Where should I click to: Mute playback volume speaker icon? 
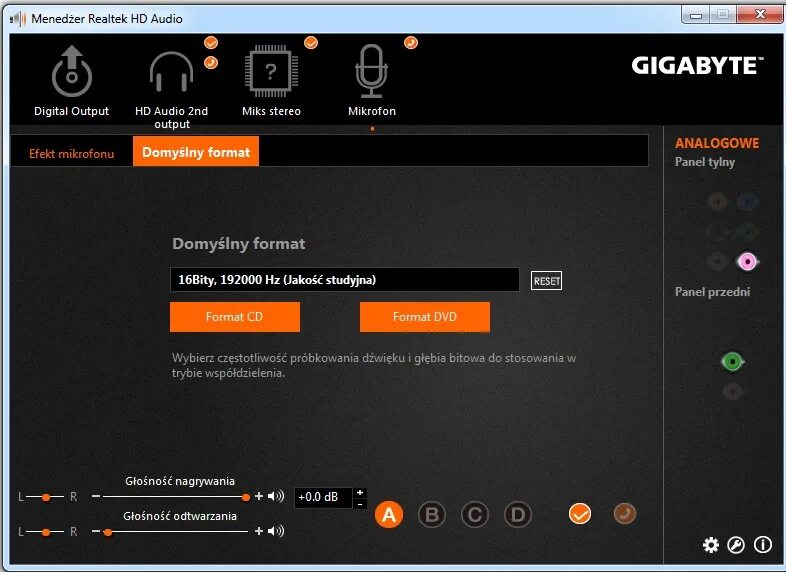coord(276,531)
